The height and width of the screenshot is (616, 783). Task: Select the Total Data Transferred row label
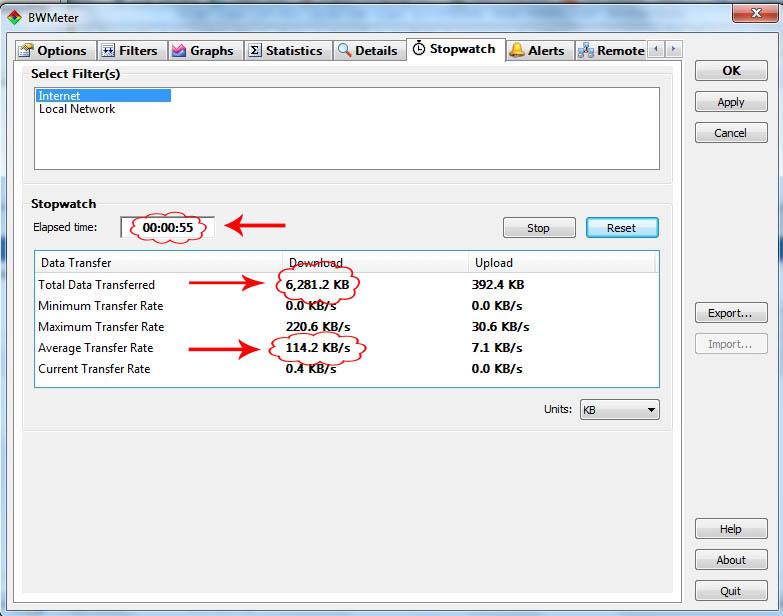pyautogui.click(x=96, y=285)
